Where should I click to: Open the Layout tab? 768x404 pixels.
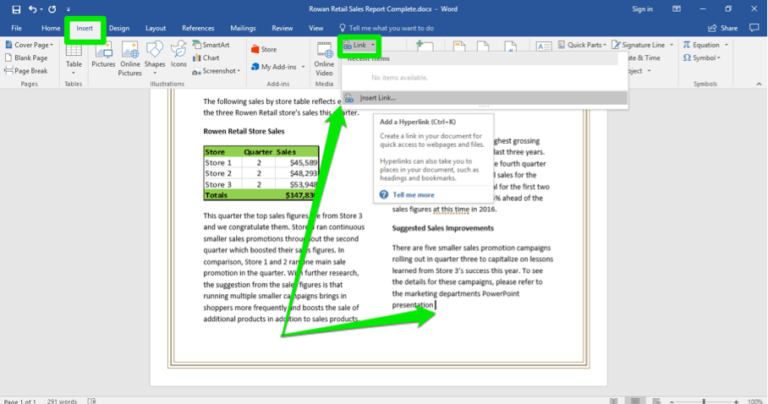click(155, 28)
